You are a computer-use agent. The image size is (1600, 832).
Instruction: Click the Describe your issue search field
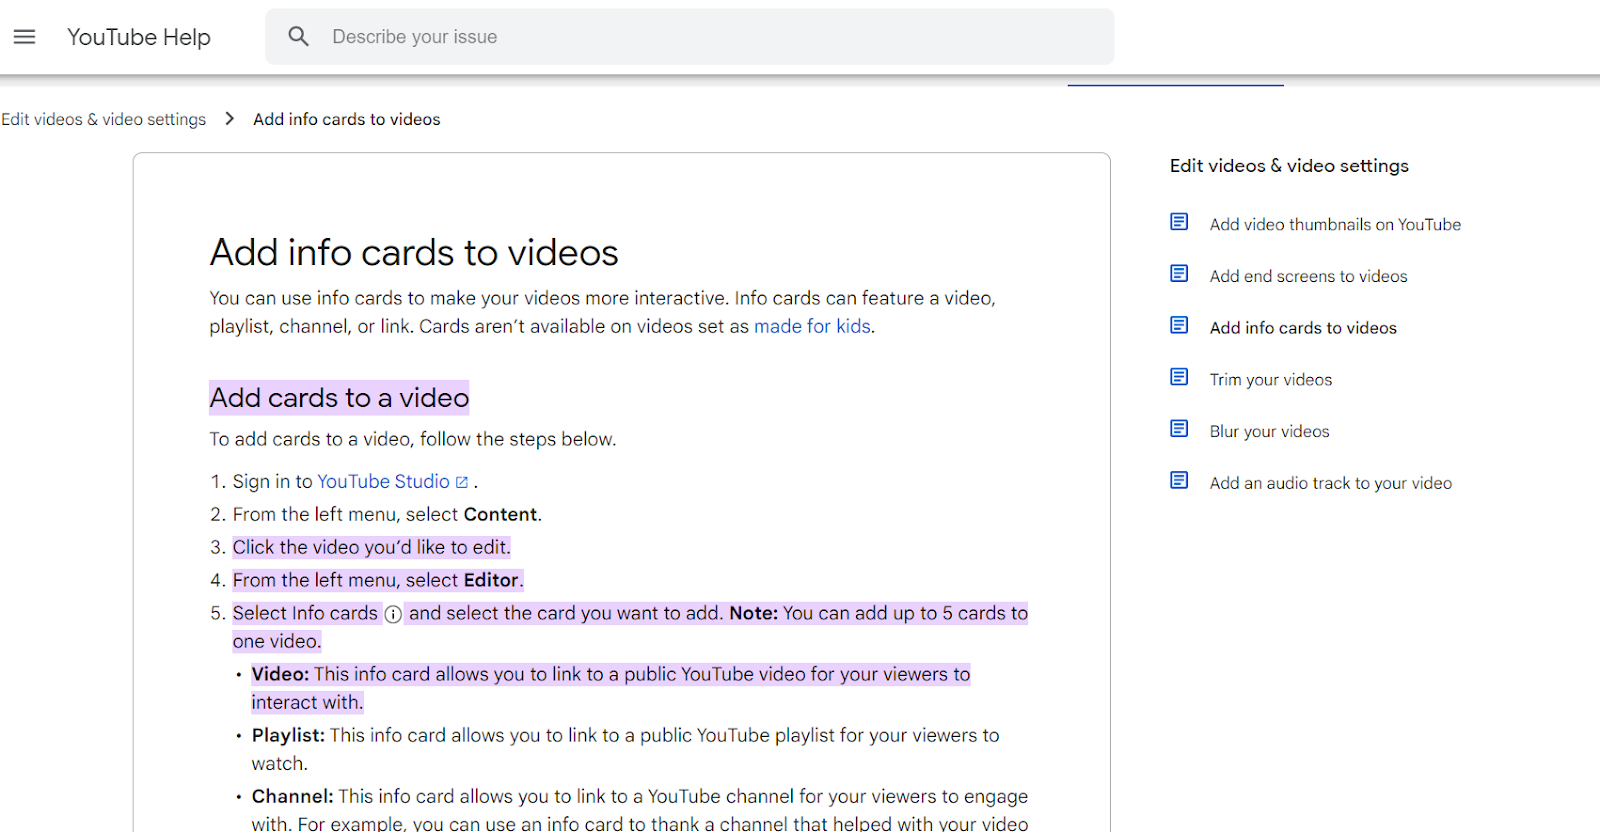point(690,37)
